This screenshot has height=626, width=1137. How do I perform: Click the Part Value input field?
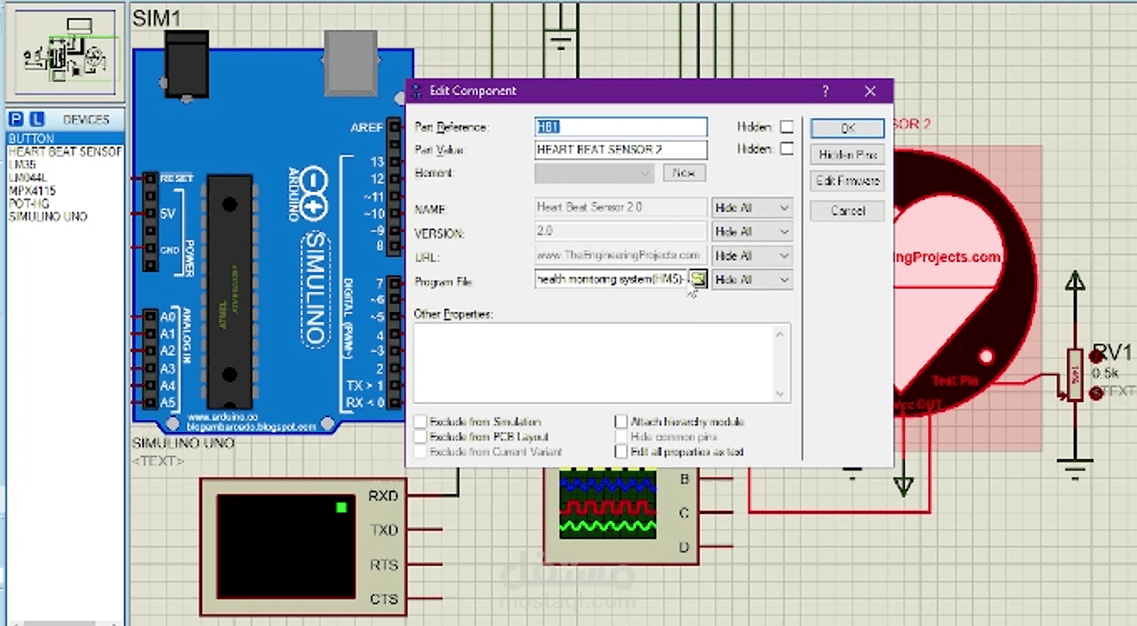click(621, 149)
